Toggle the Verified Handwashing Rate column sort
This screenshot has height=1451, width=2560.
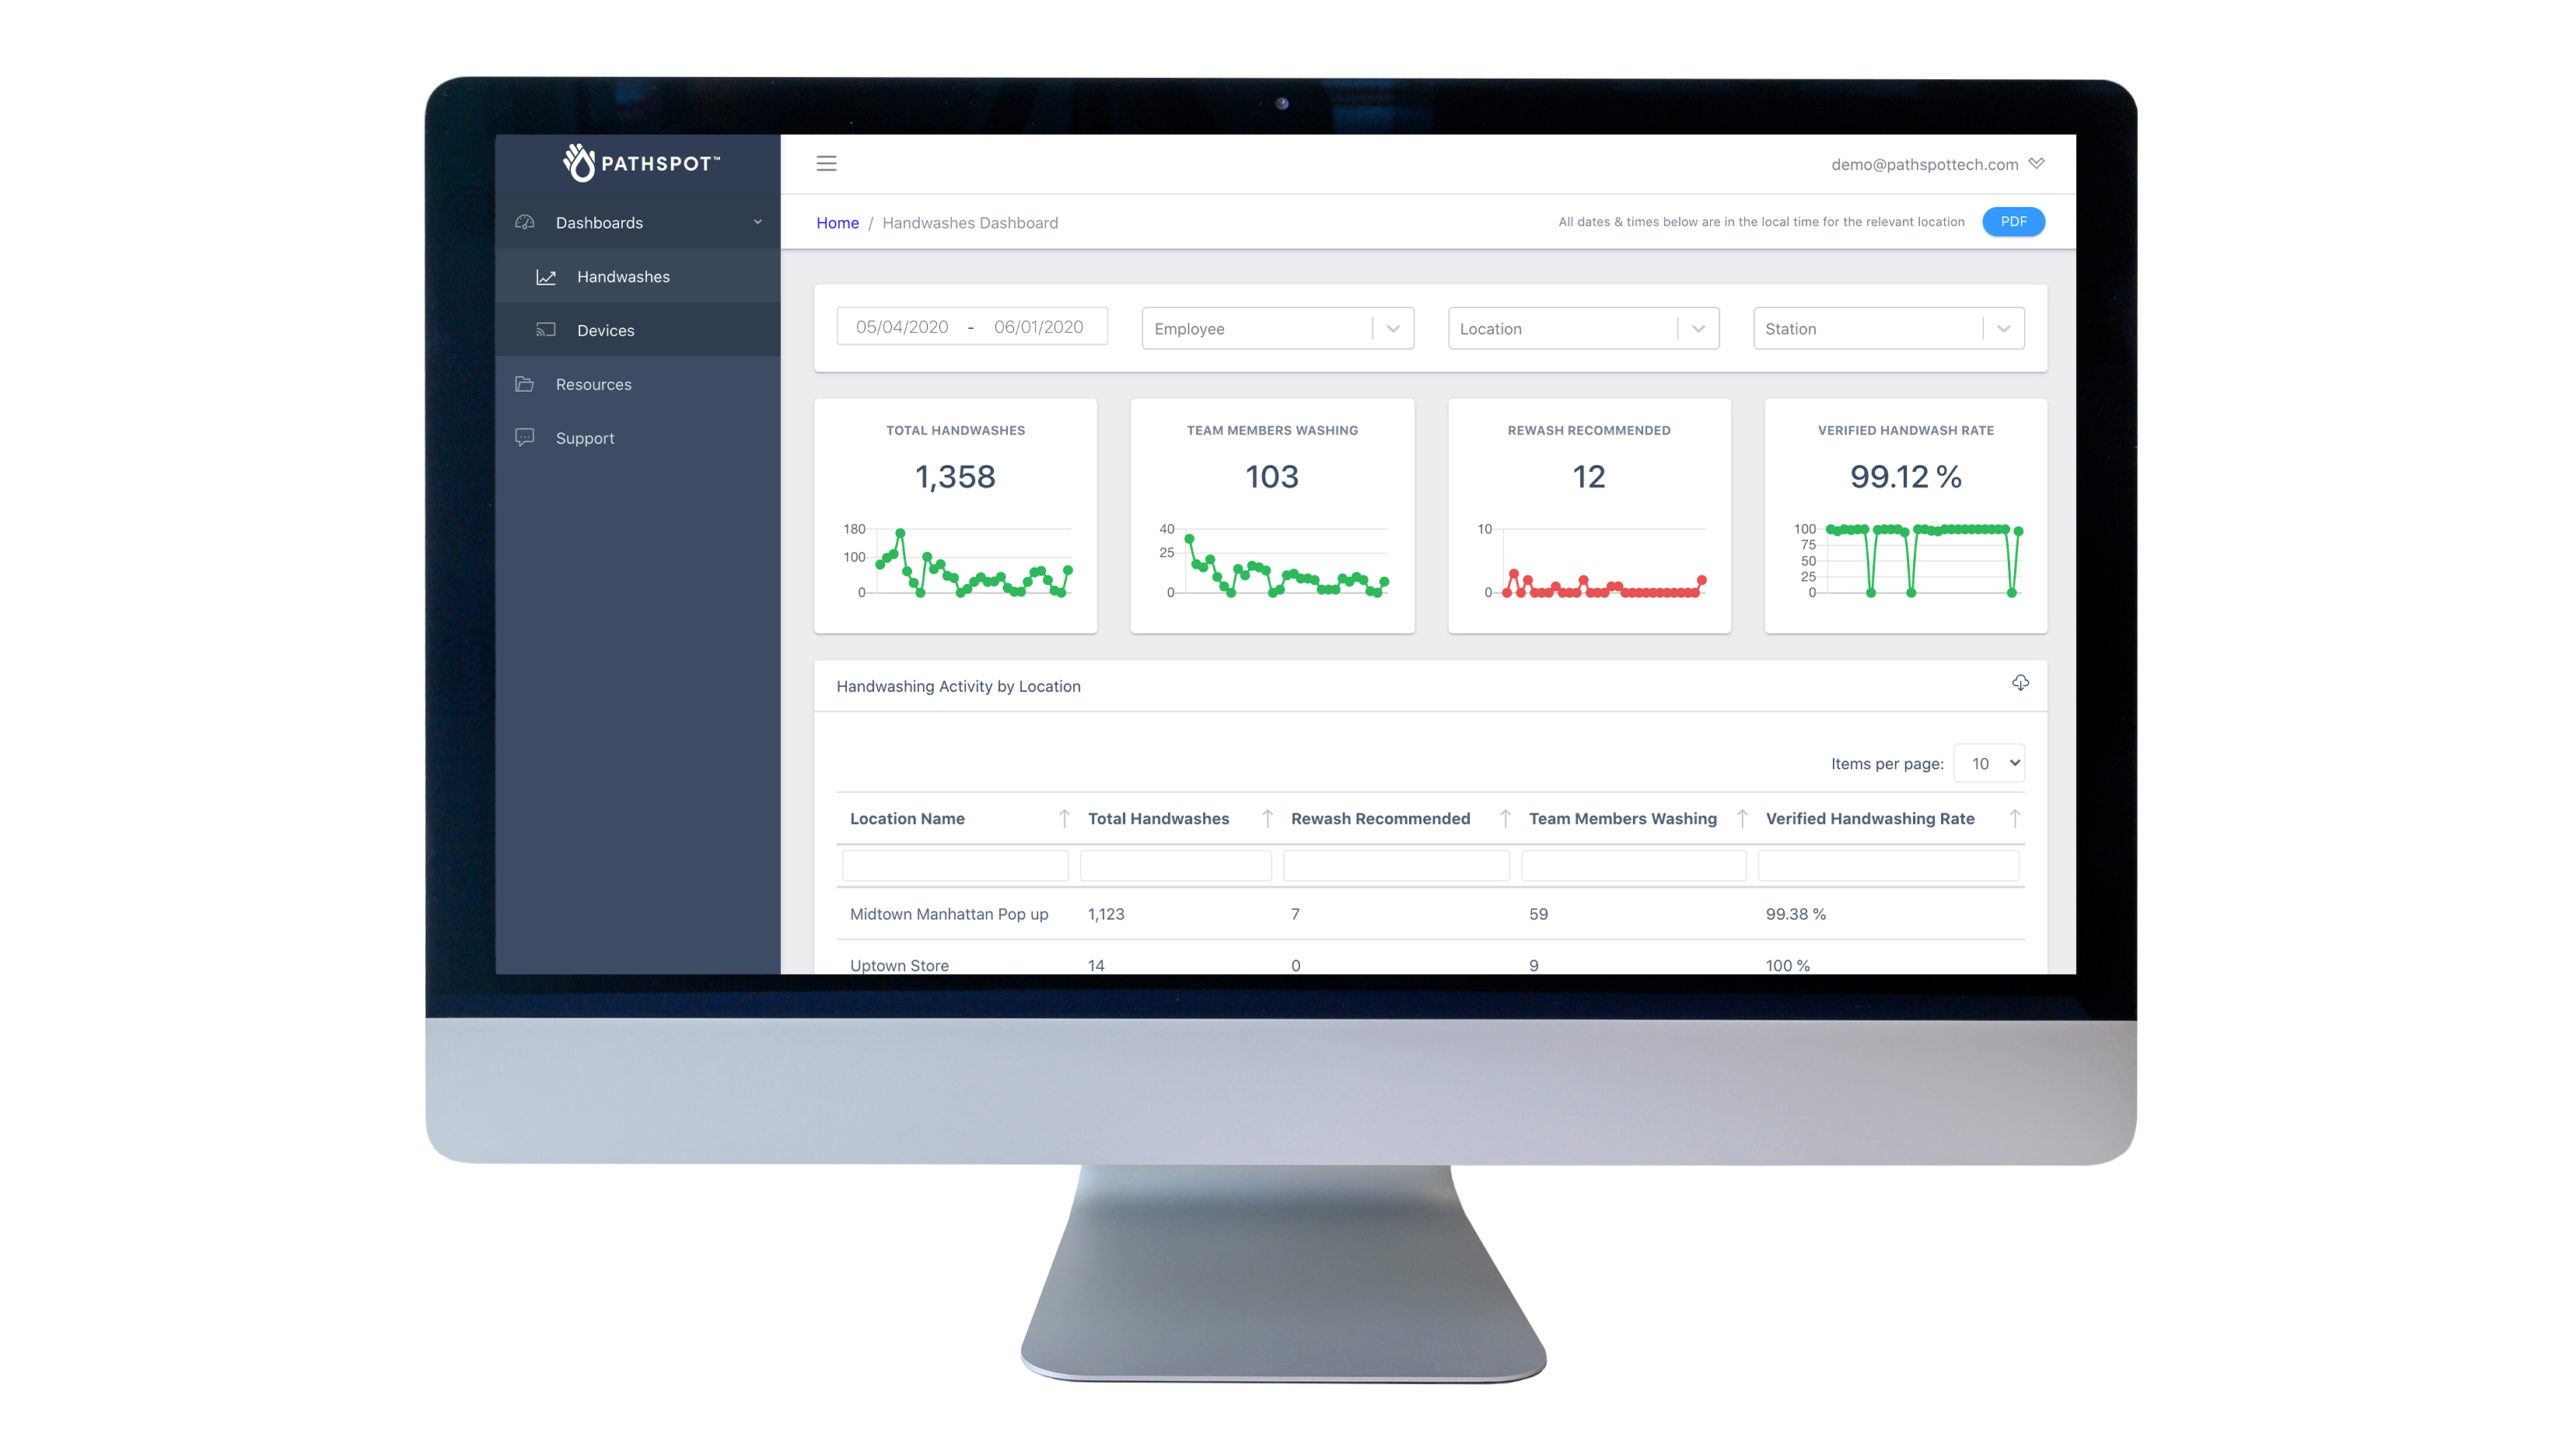2018,818
